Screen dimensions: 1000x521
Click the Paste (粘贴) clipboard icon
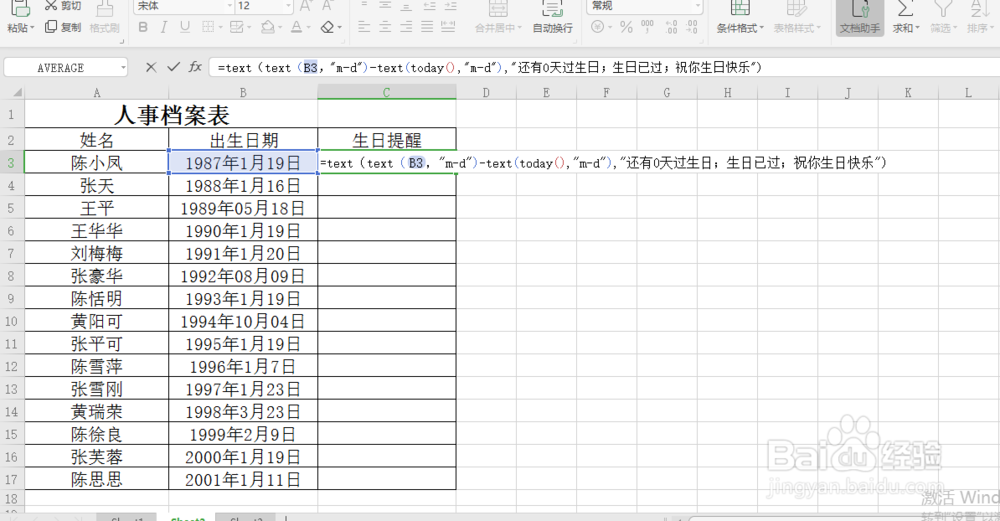pos(20,8)
